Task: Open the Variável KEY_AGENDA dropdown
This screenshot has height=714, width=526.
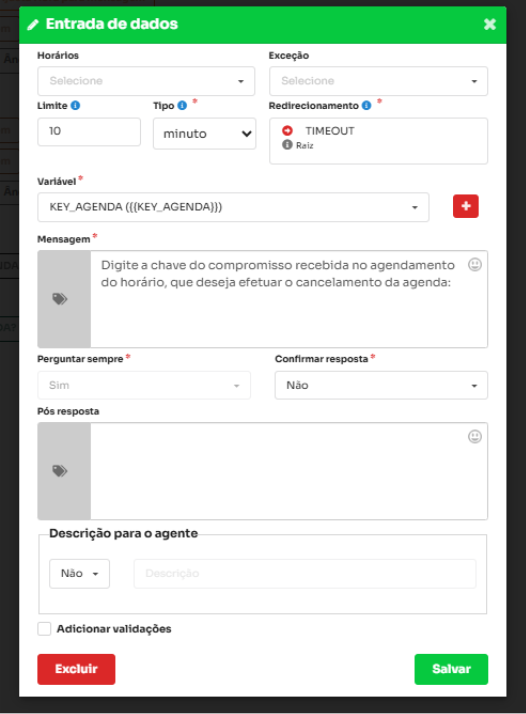Action: point(233,207)
